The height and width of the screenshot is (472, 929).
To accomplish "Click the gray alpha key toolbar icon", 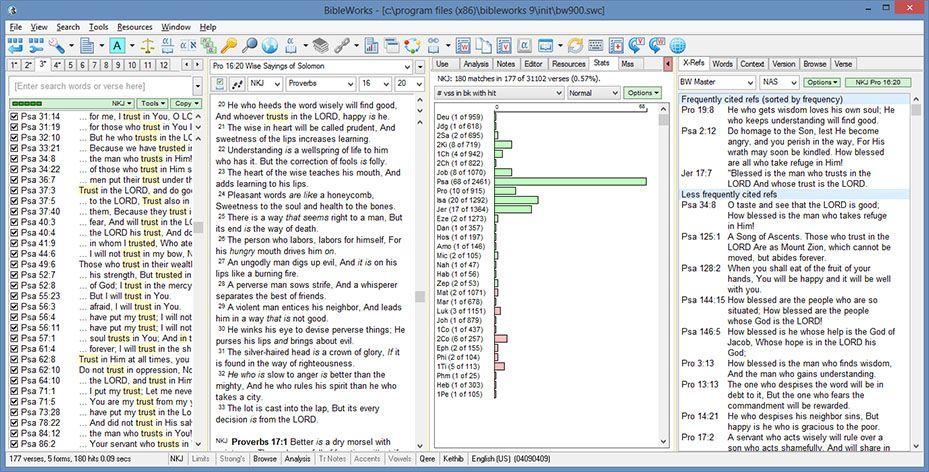I will (524, 45).
